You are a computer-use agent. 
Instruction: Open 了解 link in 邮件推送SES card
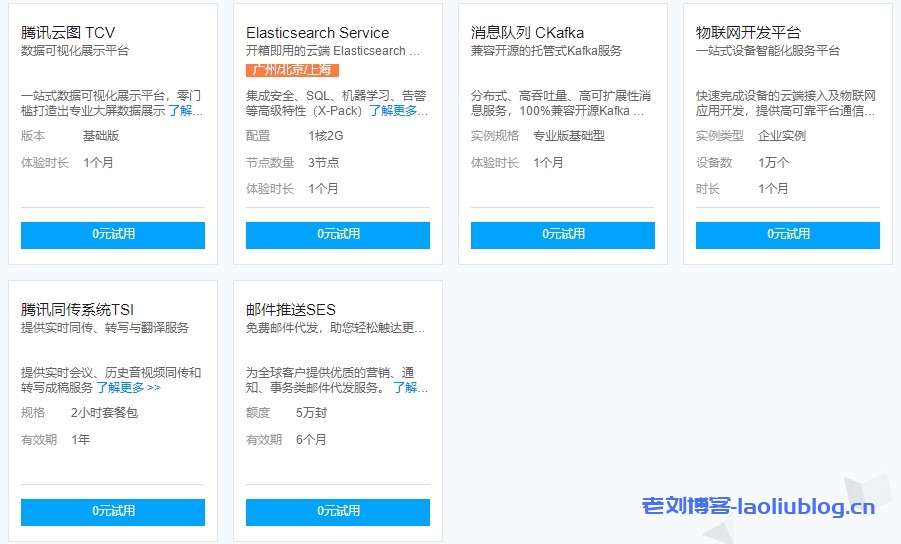pyautogui.click(x=410, y=388)
